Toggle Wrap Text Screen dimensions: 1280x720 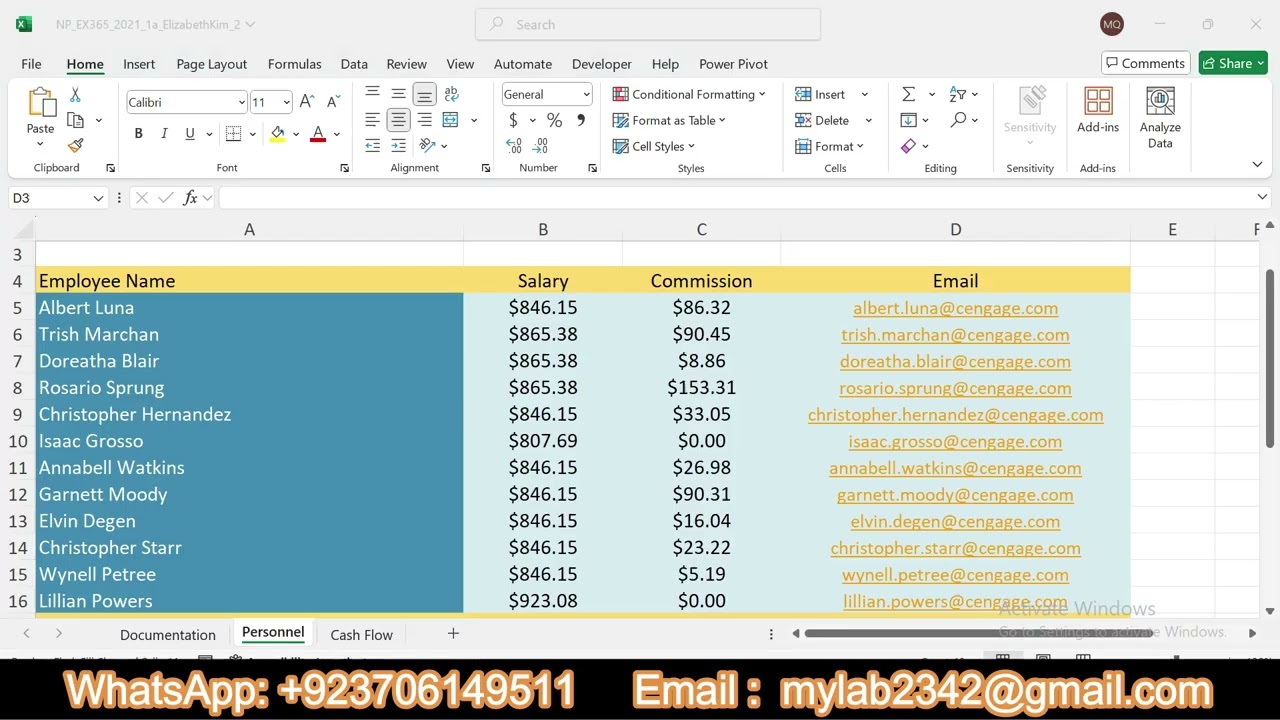[x=451, y=94]
